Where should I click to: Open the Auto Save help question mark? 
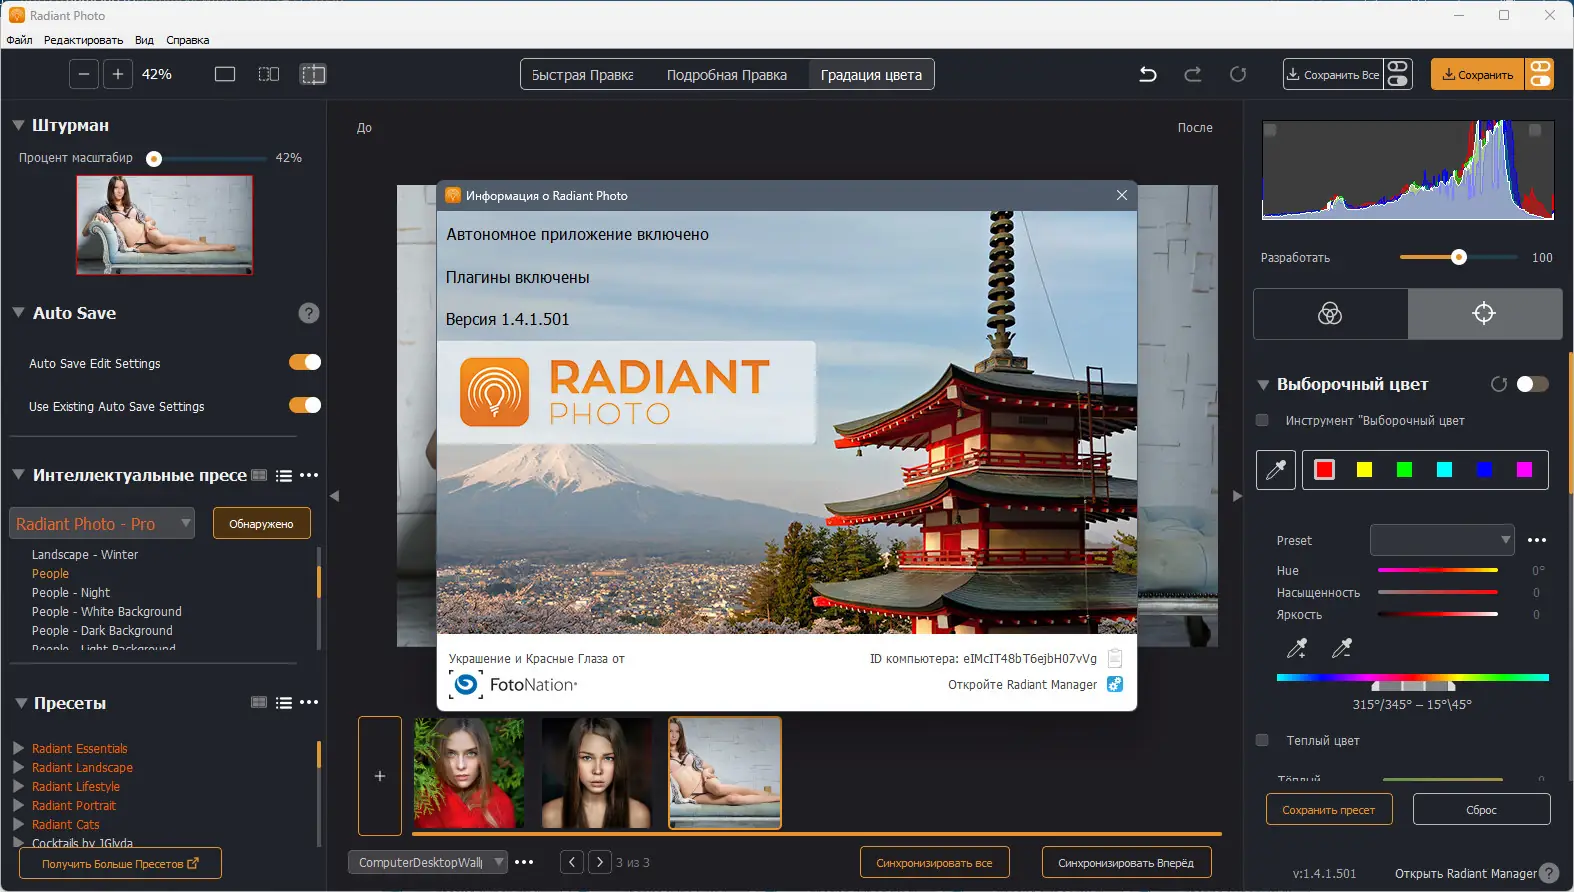[x=309, y=313]
